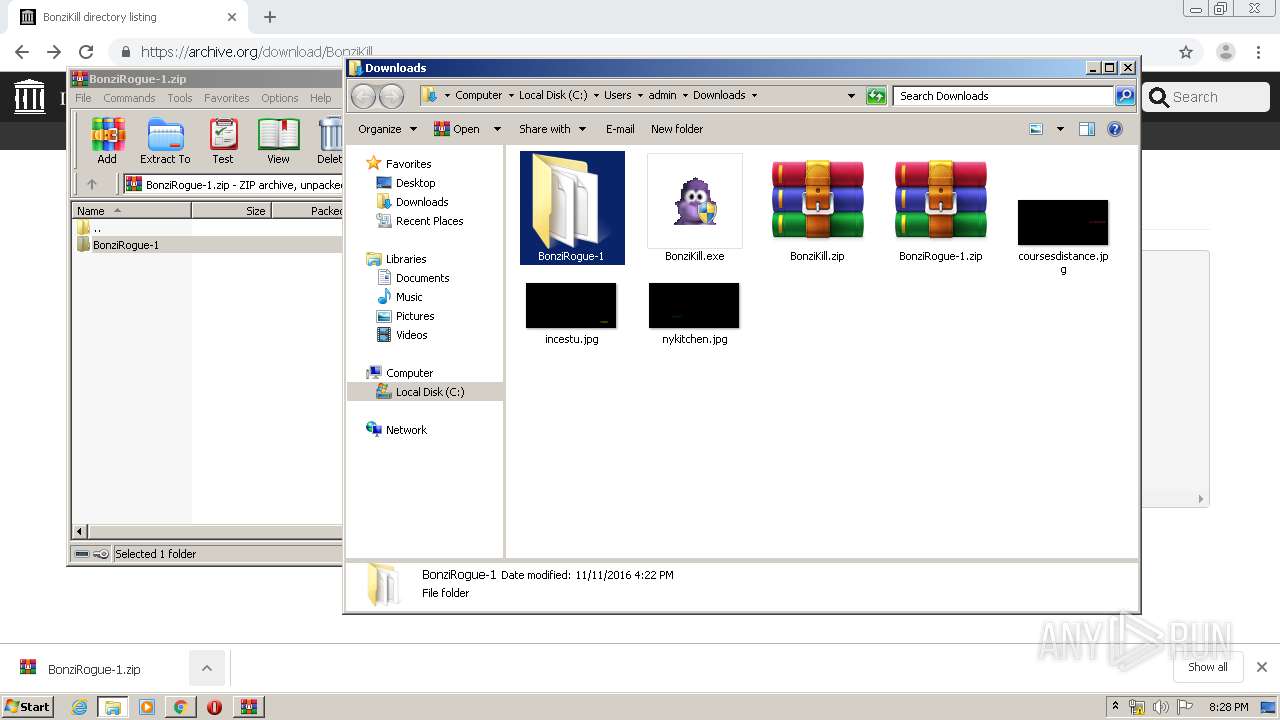The height and width of the screenshot is (720, 1280).
Task: Click the Delete icon in WinRAR toolbar
Action: click(329, 140)
